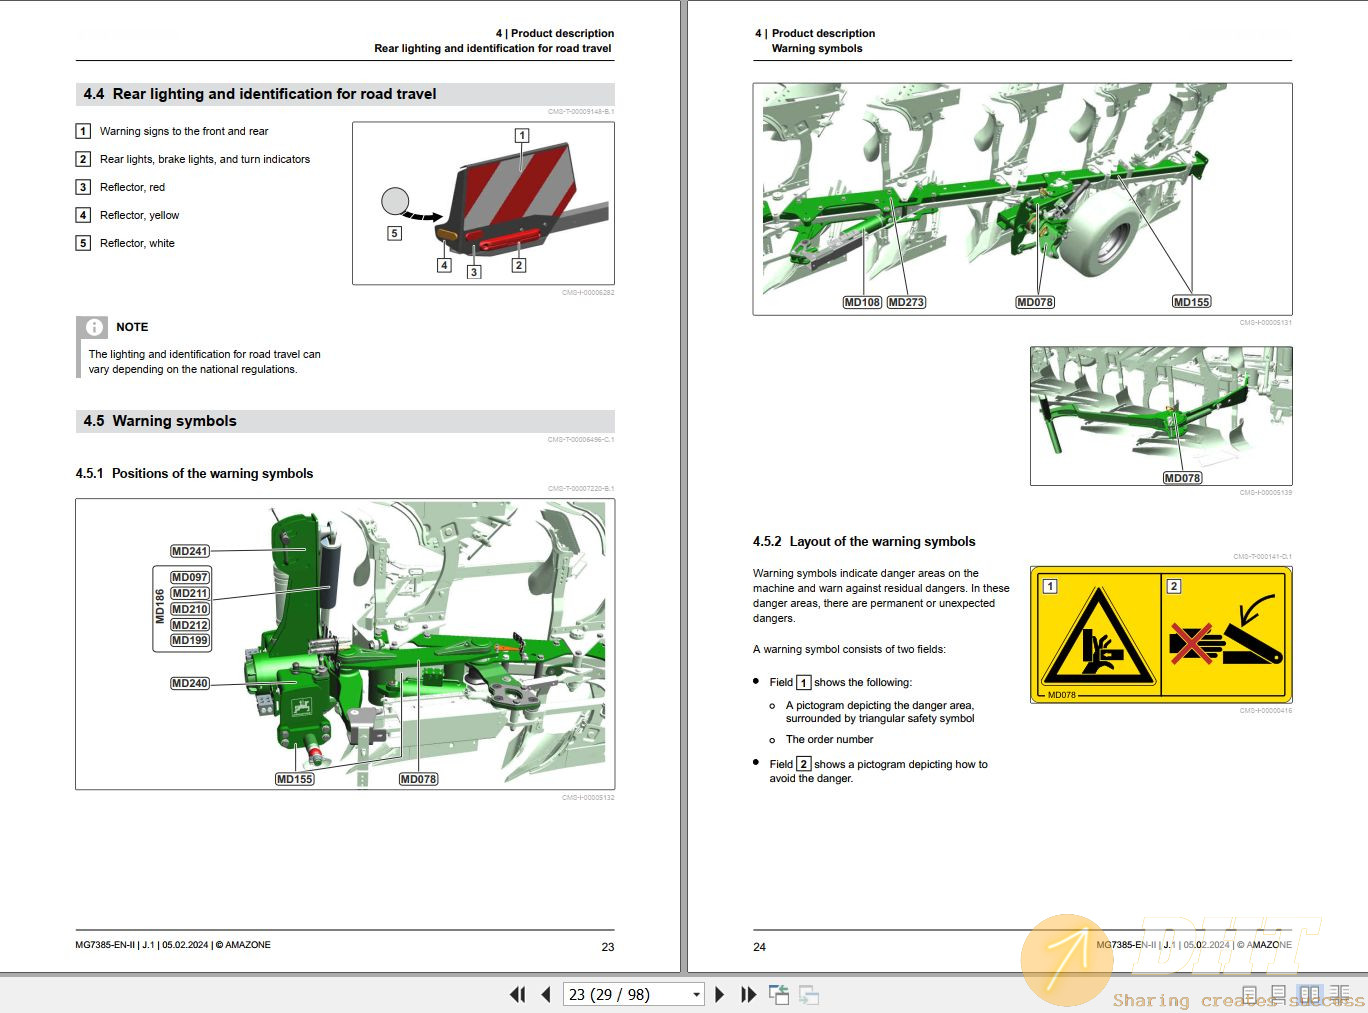Viewport: 1368px width, 1013px height.
Task: Click the '4.5 Warning symbols' heading
Action: [160, 421]
